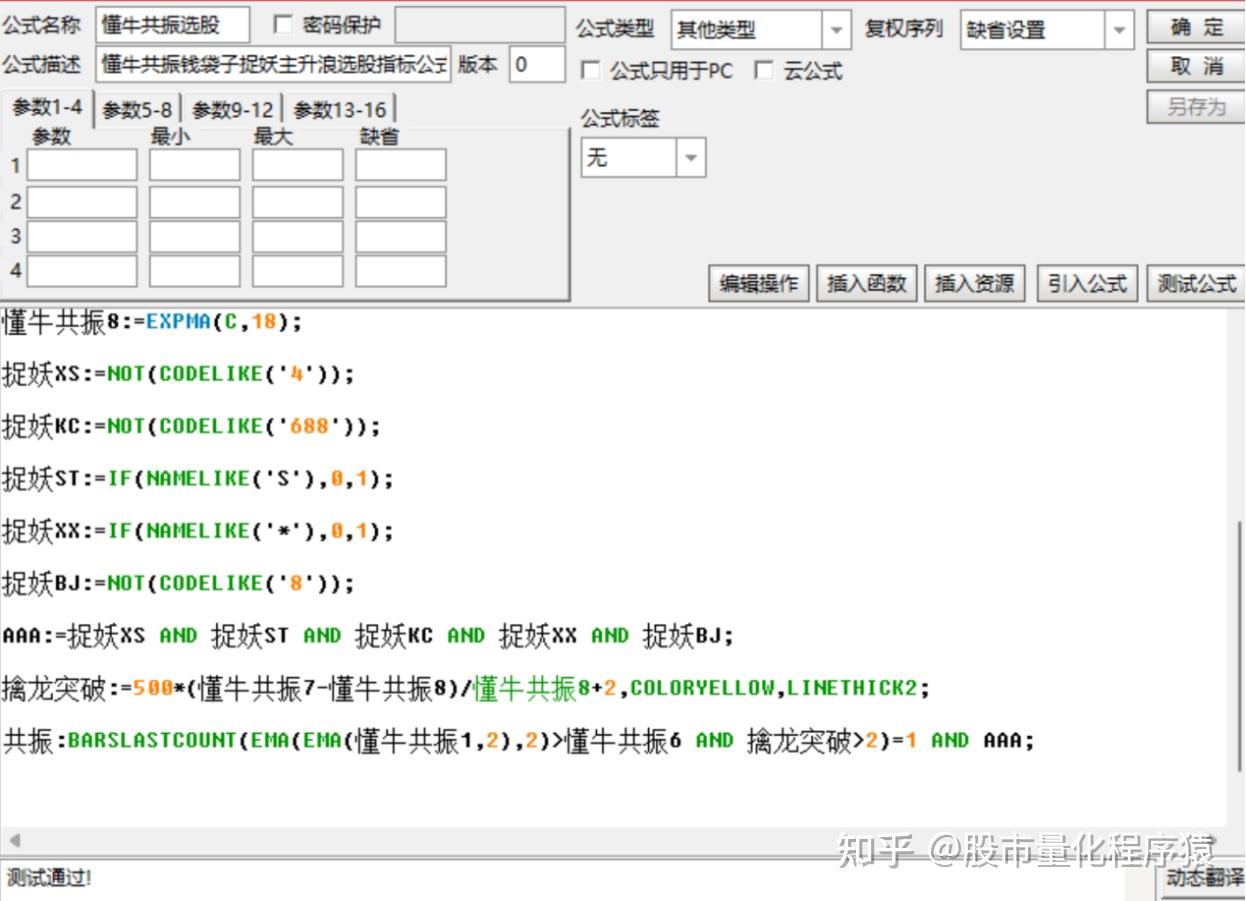
Task: Click row 1 缺省 field
Action: 401,165
